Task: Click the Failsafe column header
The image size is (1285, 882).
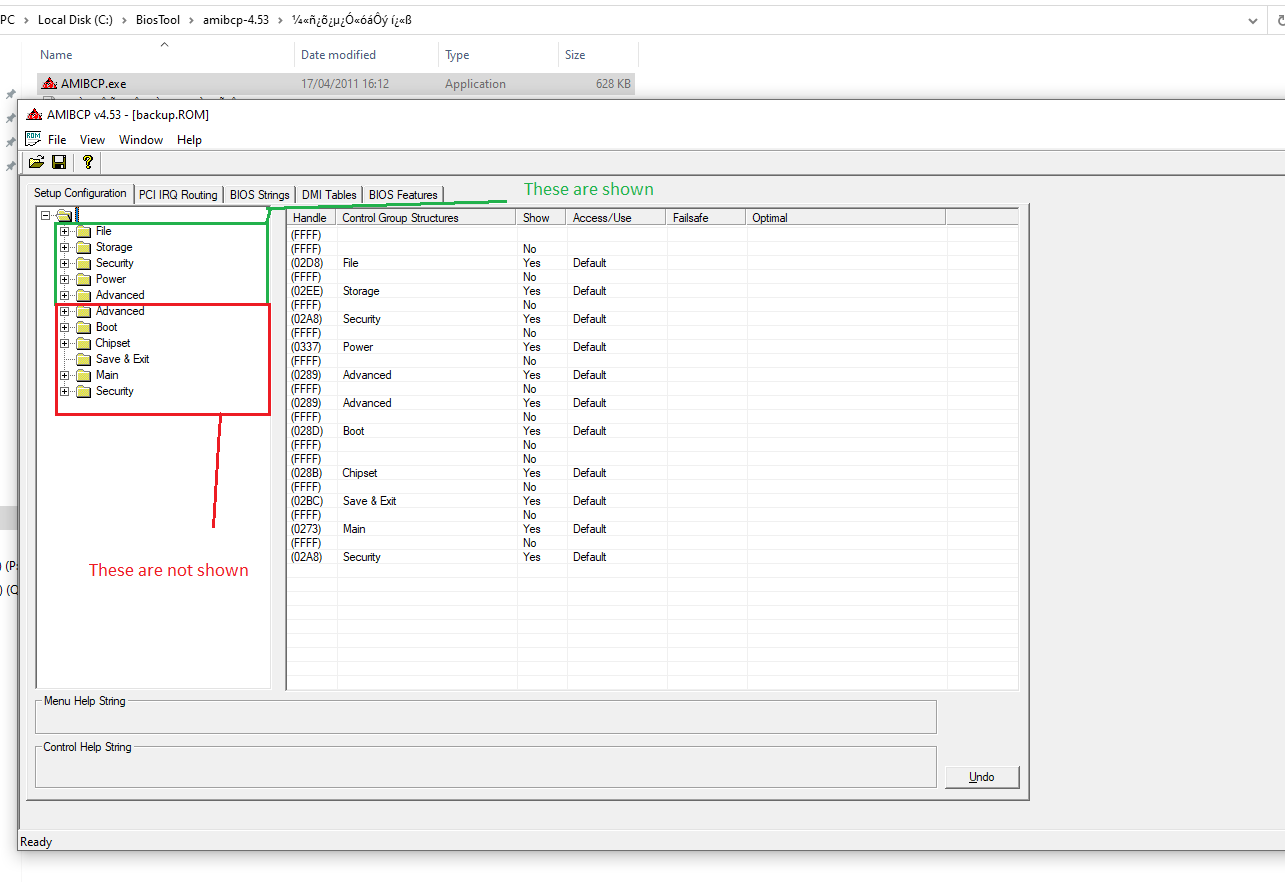Action: [x=707, y=217]
